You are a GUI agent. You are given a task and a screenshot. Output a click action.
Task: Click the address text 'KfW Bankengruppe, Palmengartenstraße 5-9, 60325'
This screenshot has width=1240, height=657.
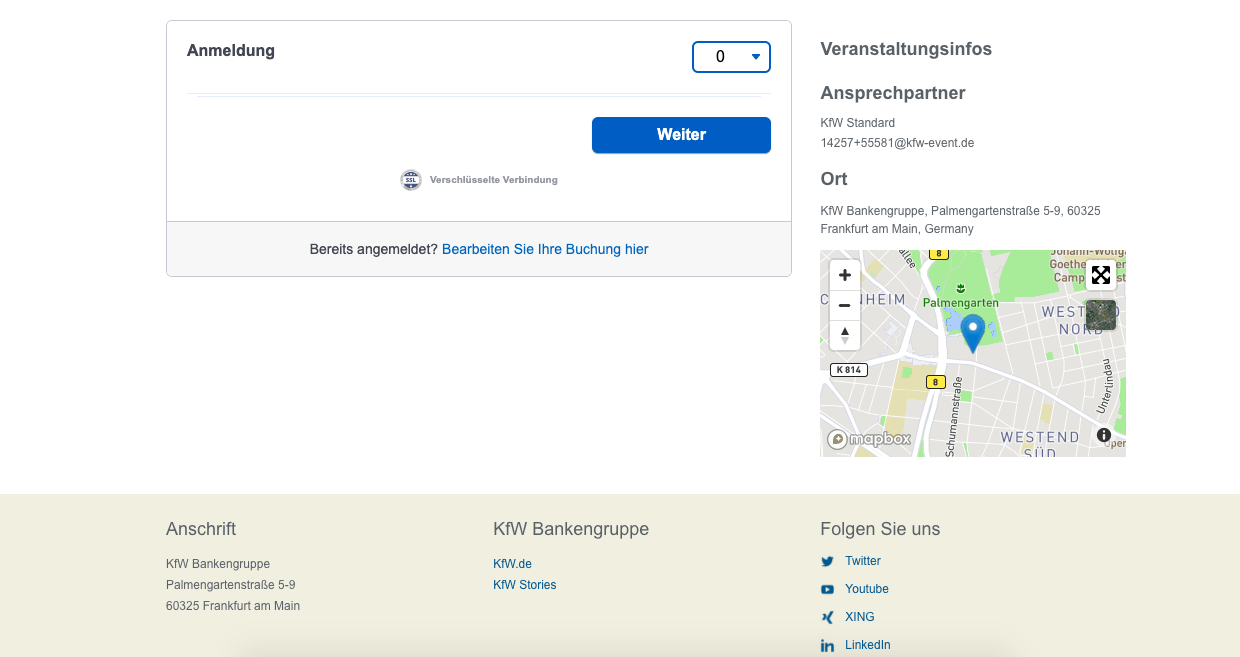coord(960,211)
